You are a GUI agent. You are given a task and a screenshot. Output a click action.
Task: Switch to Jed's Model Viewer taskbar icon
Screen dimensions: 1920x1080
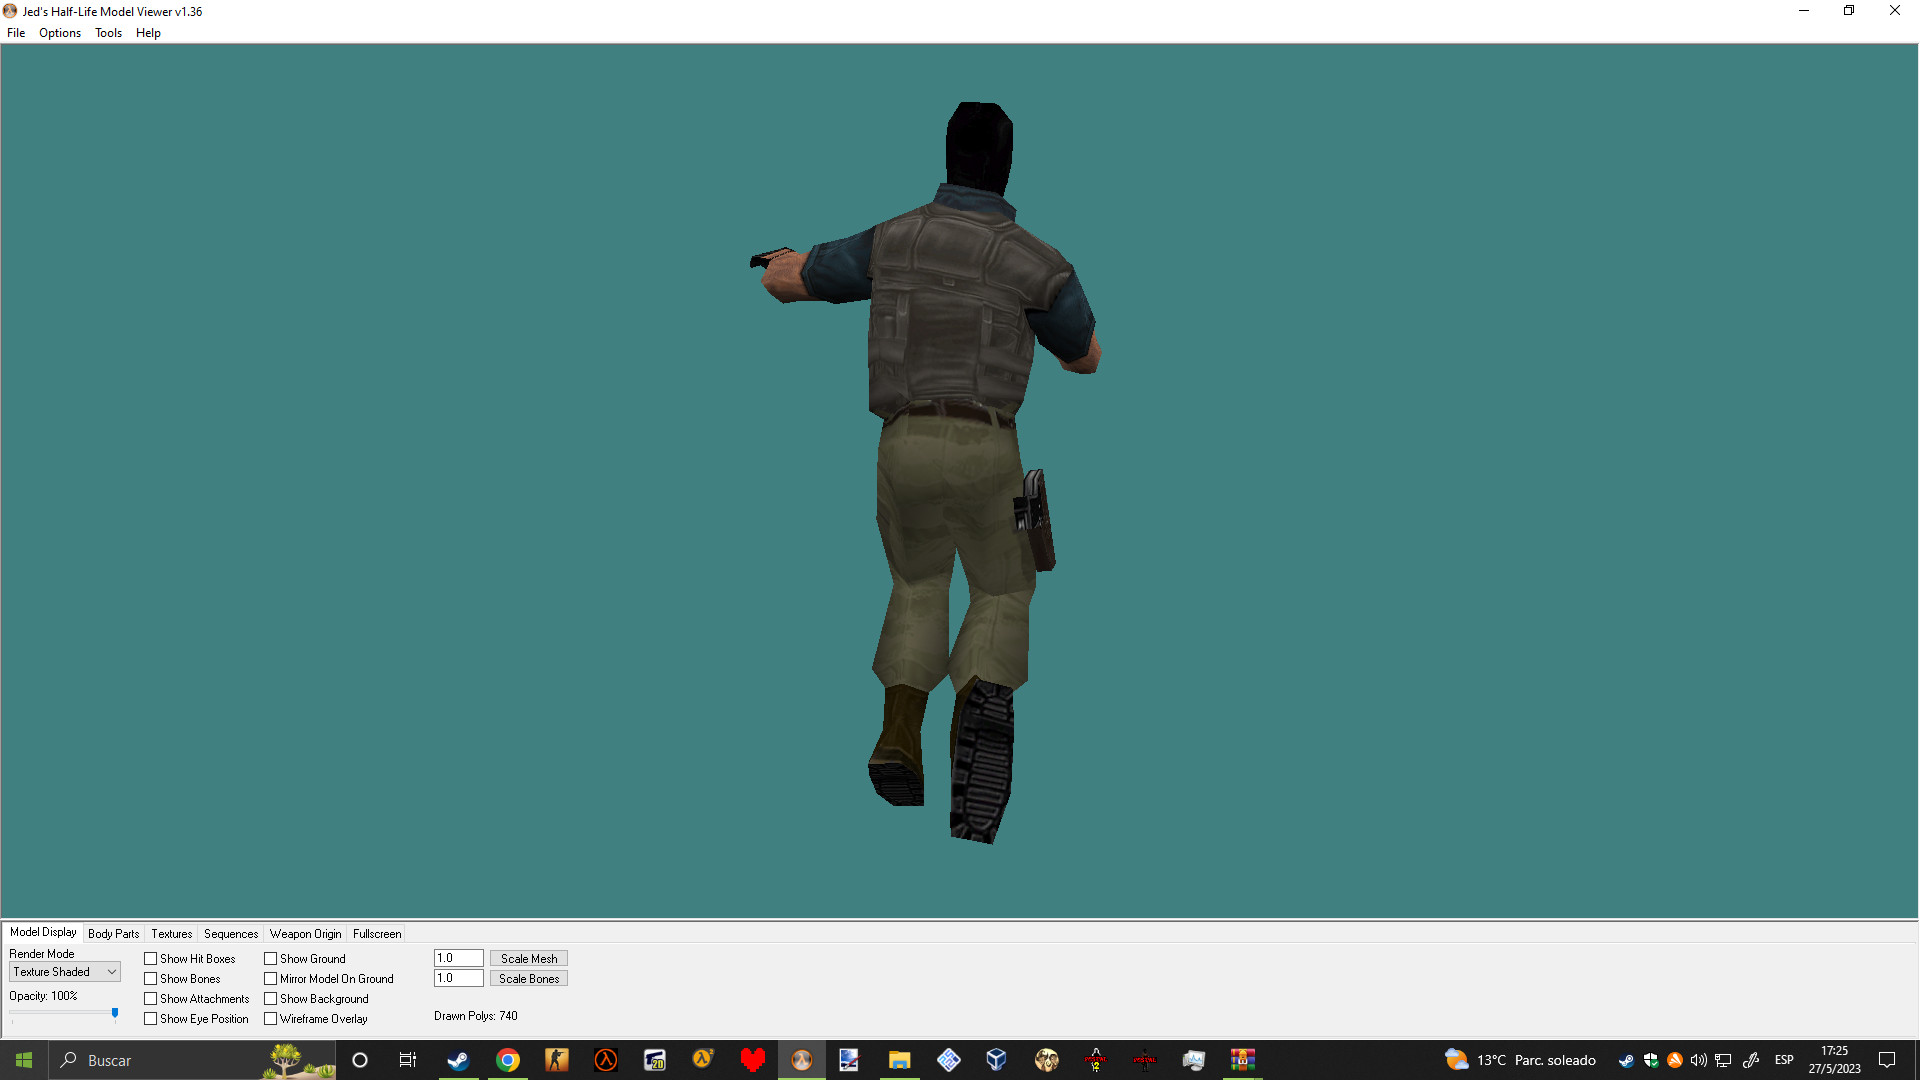coord(801,1060)
